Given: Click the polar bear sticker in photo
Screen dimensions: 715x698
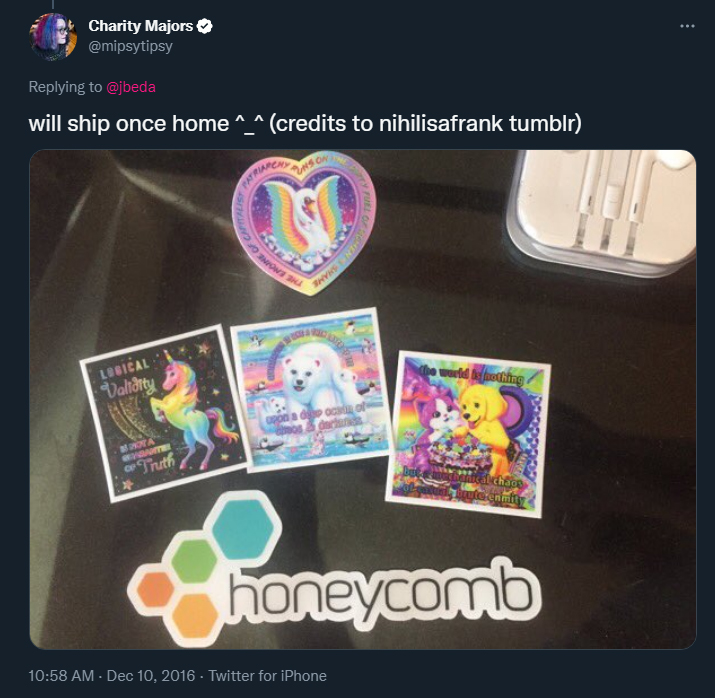Looking at the screenshot, I should (x=311, y=390).
